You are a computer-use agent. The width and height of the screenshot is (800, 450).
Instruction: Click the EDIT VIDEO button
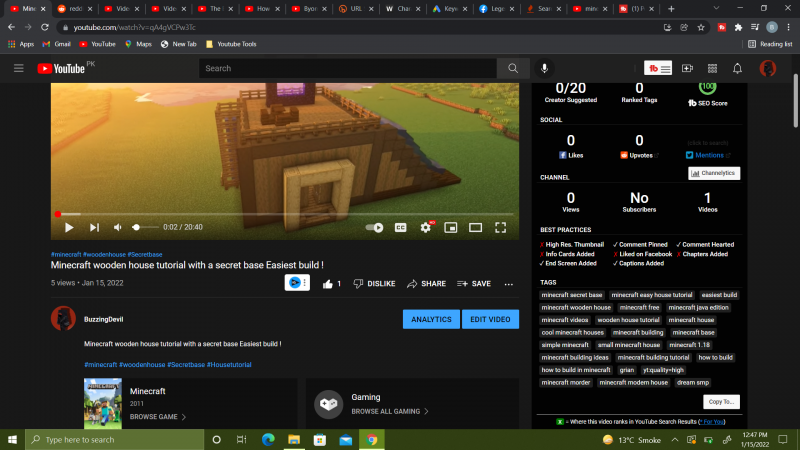[490, 319]
